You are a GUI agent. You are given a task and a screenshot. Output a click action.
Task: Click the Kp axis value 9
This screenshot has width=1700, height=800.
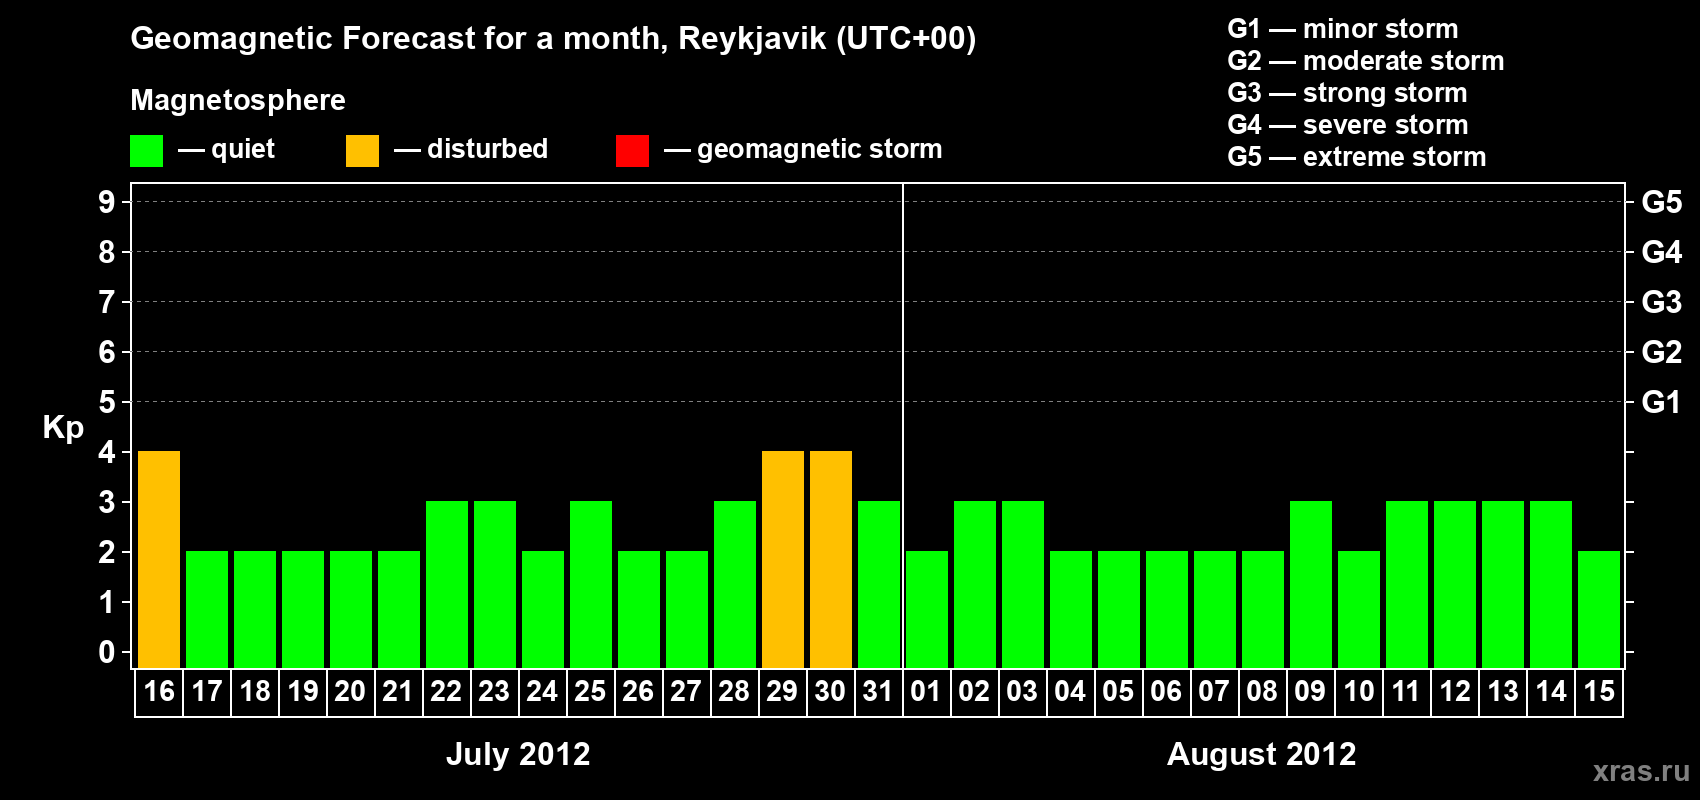click(x=107, y=202)
